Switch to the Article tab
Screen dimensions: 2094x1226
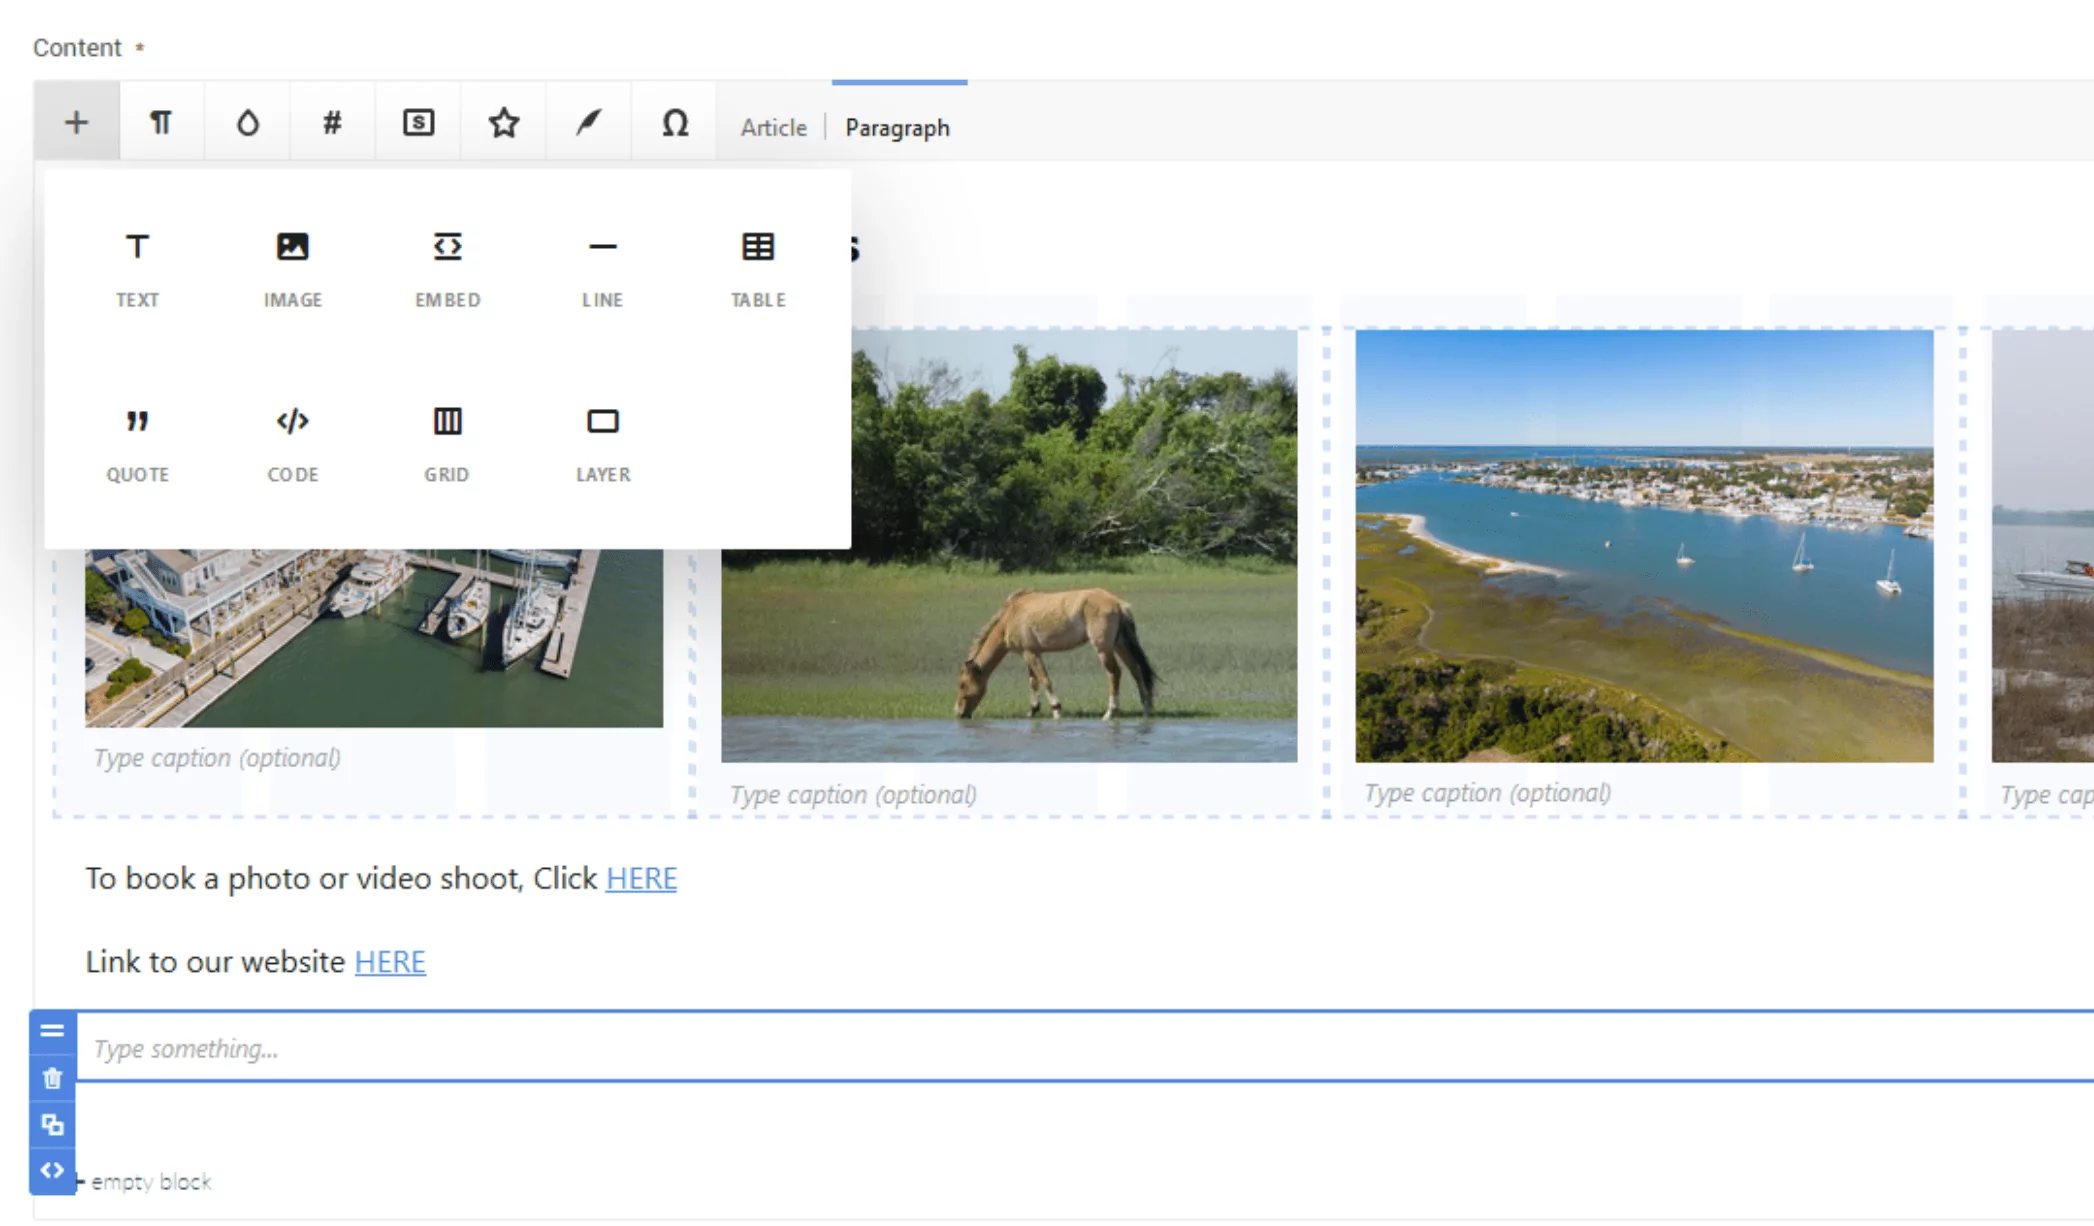(773, 127)
